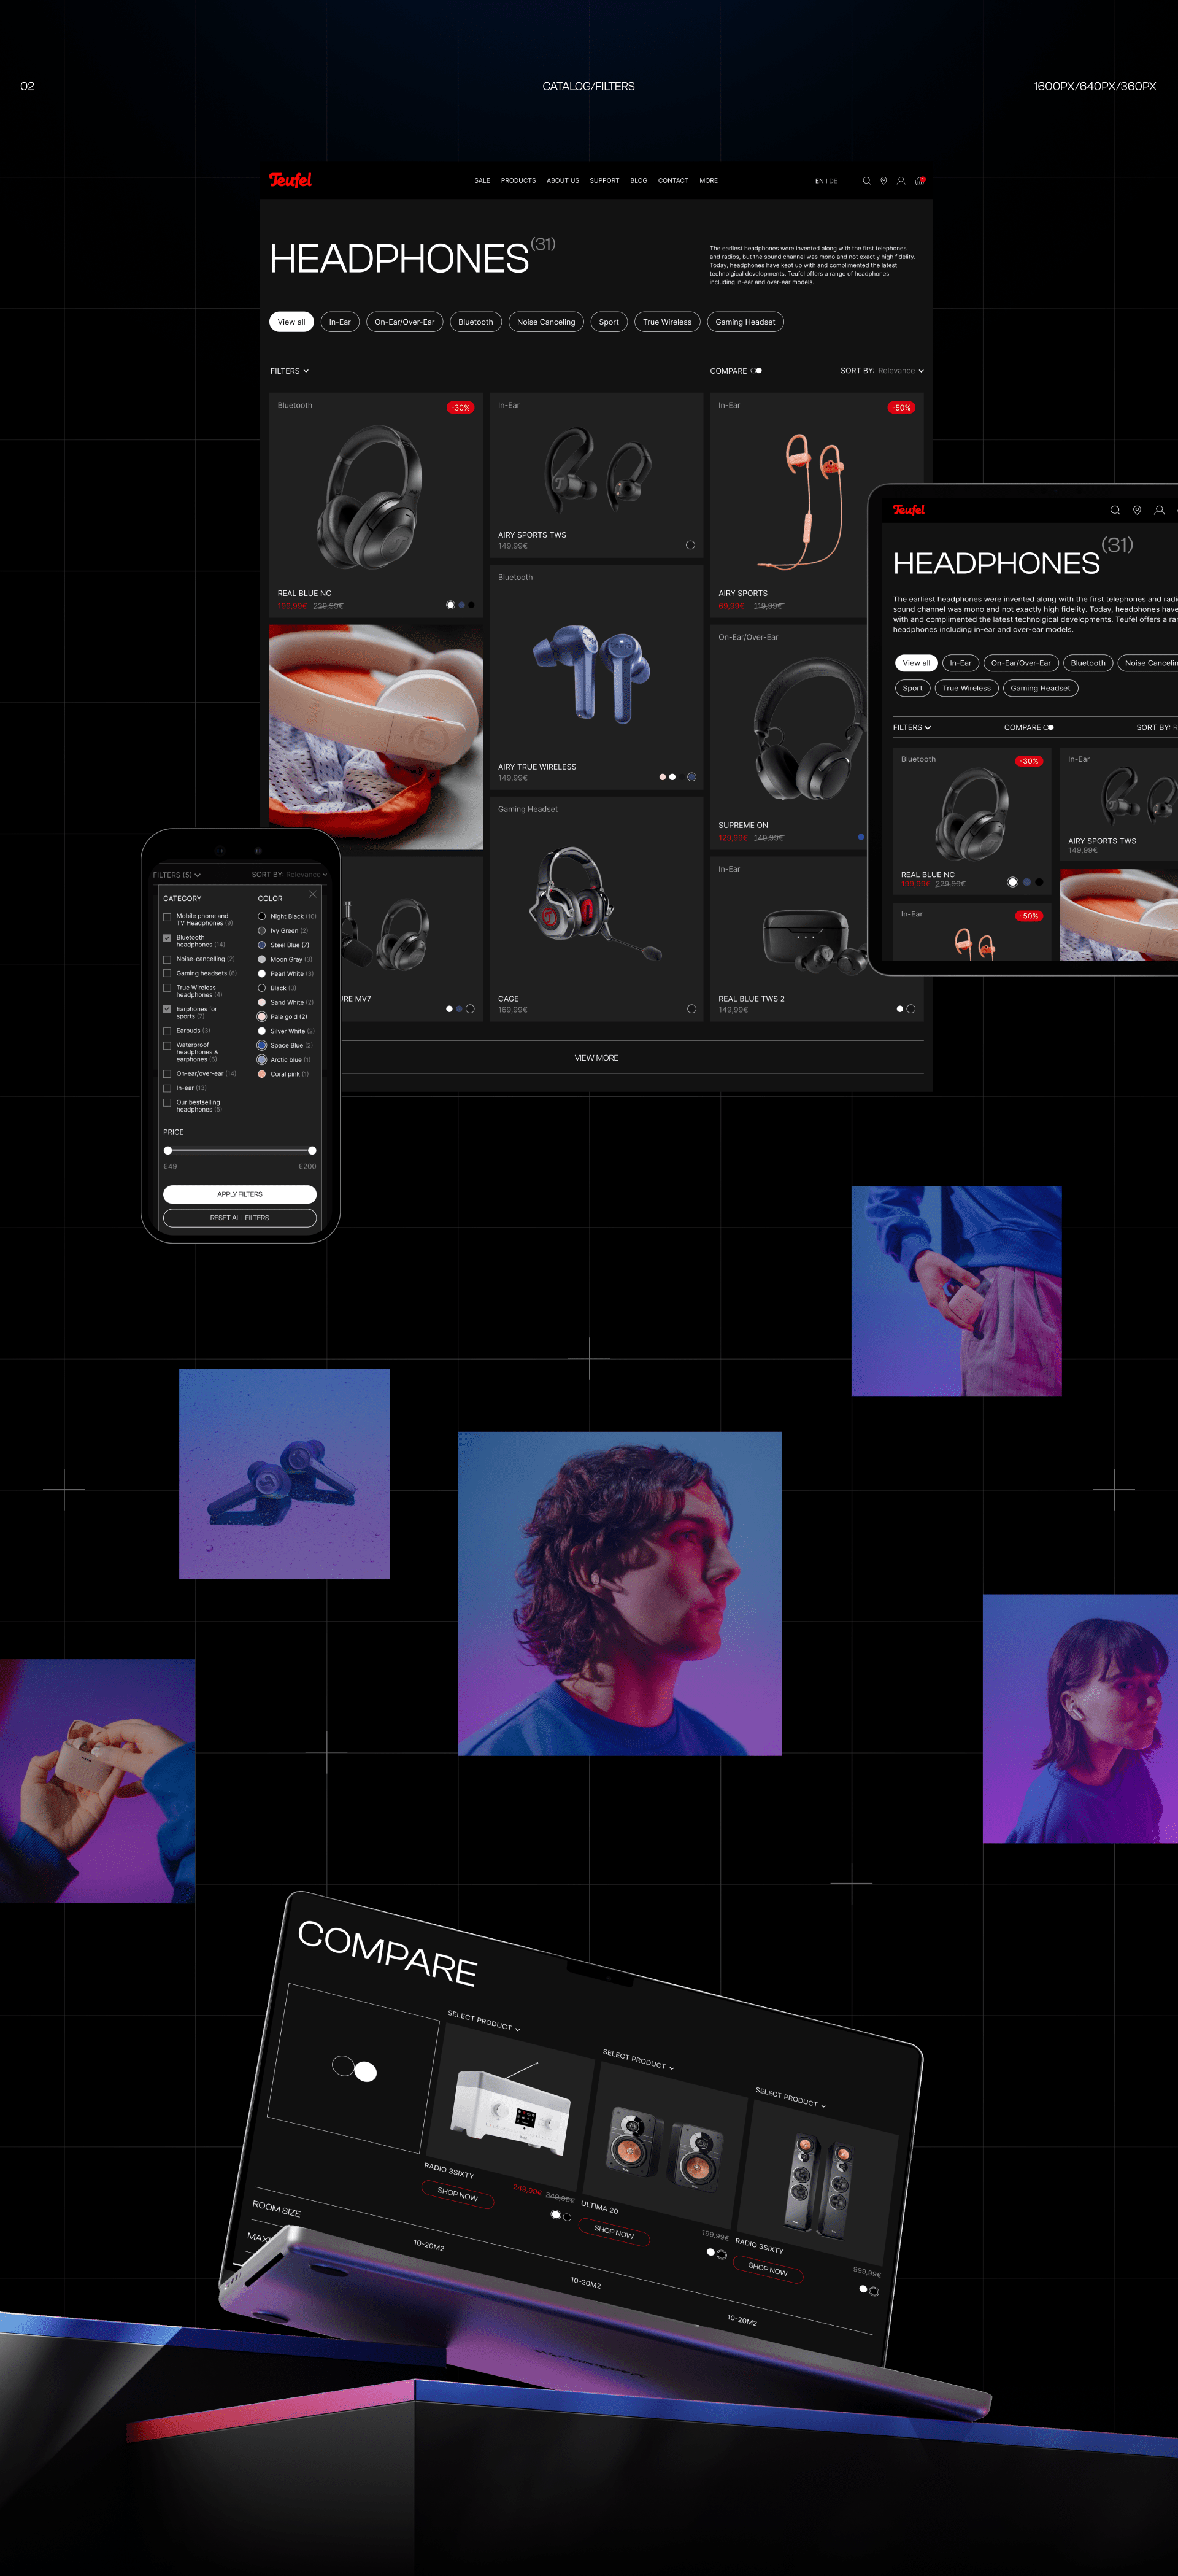Expand the FILTERS dropdown on desktop catalog
This screenshot has height=2576, width=1178.
[289, 371]
